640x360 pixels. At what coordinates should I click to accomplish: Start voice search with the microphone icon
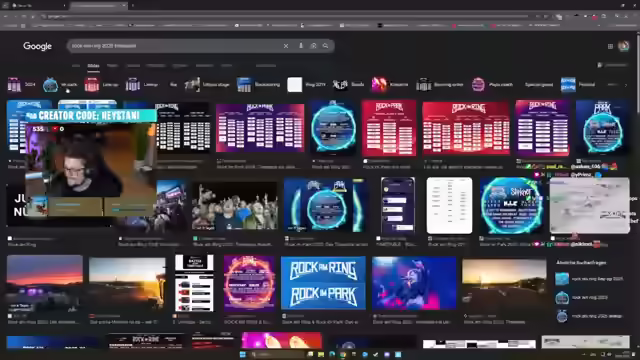click(x=301, y=46)
